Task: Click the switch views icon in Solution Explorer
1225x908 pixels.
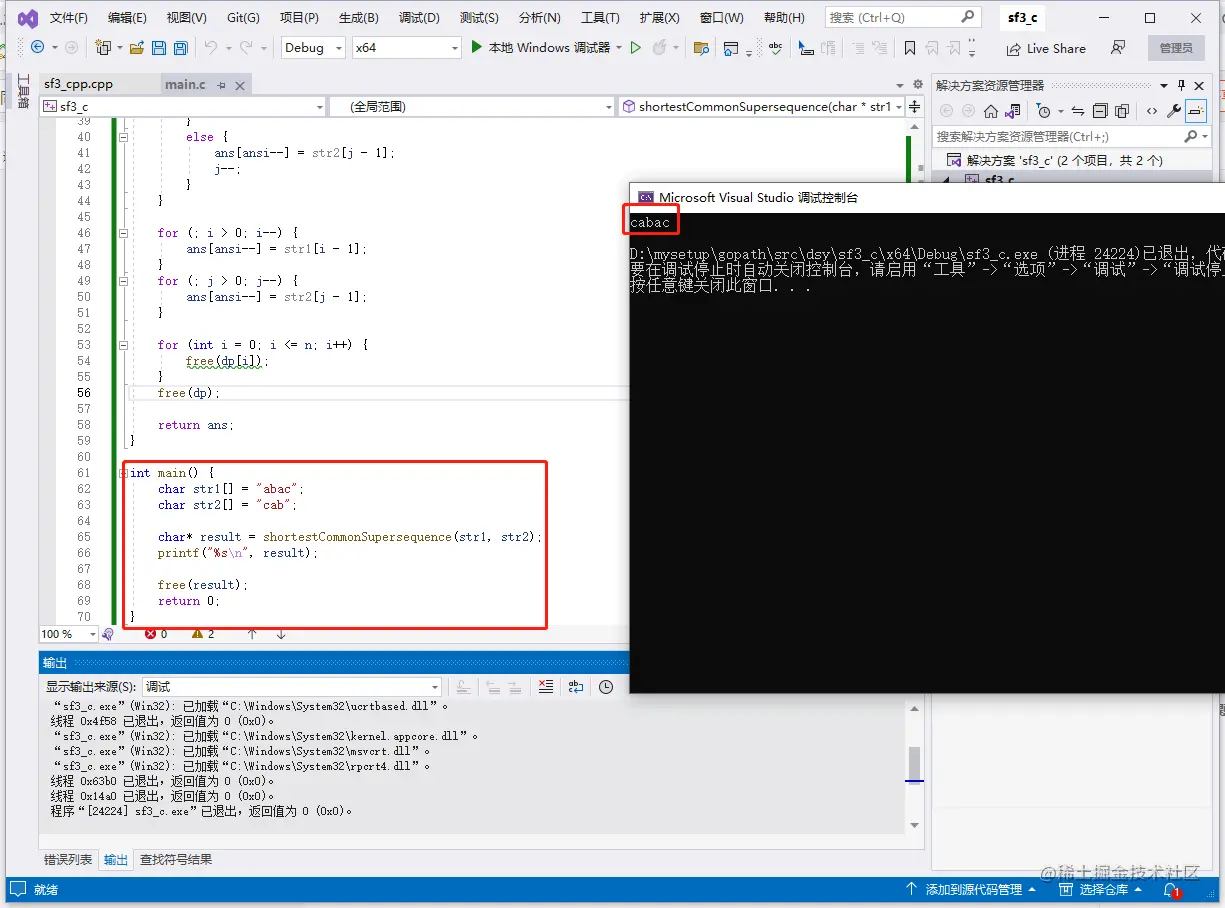Action: (1013, 111)
